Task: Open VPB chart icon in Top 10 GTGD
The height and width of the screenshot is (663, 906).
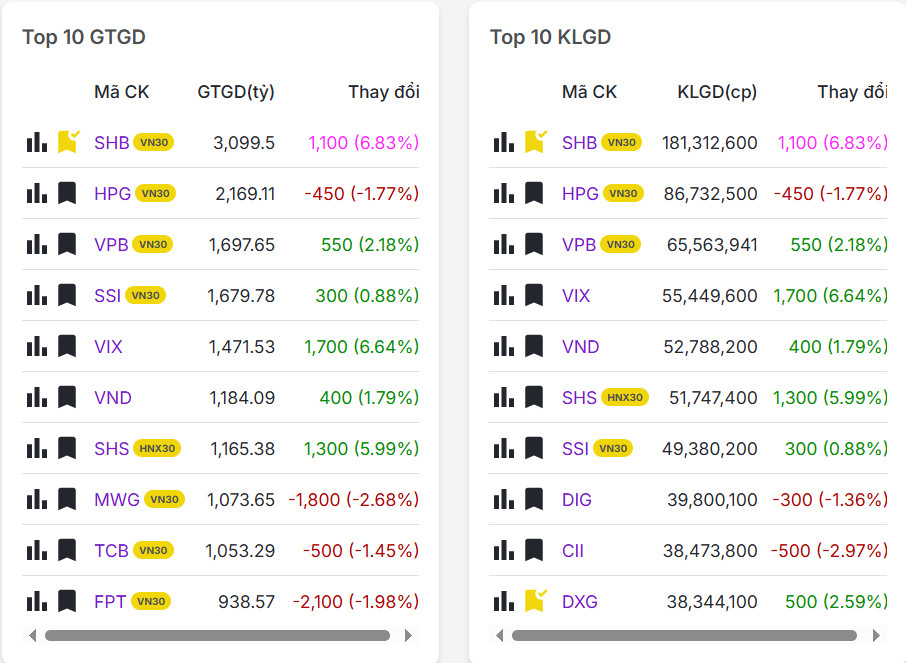Action: pyautogui.click(x=37, y=244)
